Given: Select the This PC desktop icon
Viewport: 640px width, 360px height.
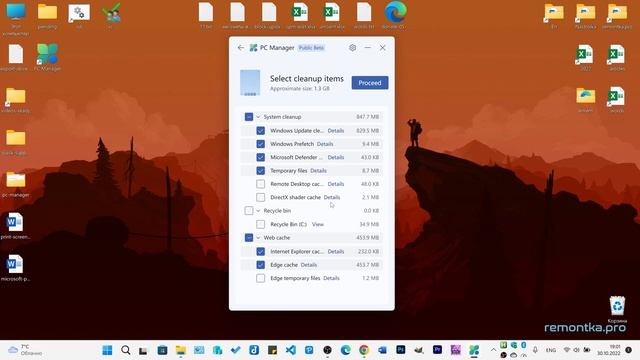Looking at the screenshot, I should [x=16, y=19].
